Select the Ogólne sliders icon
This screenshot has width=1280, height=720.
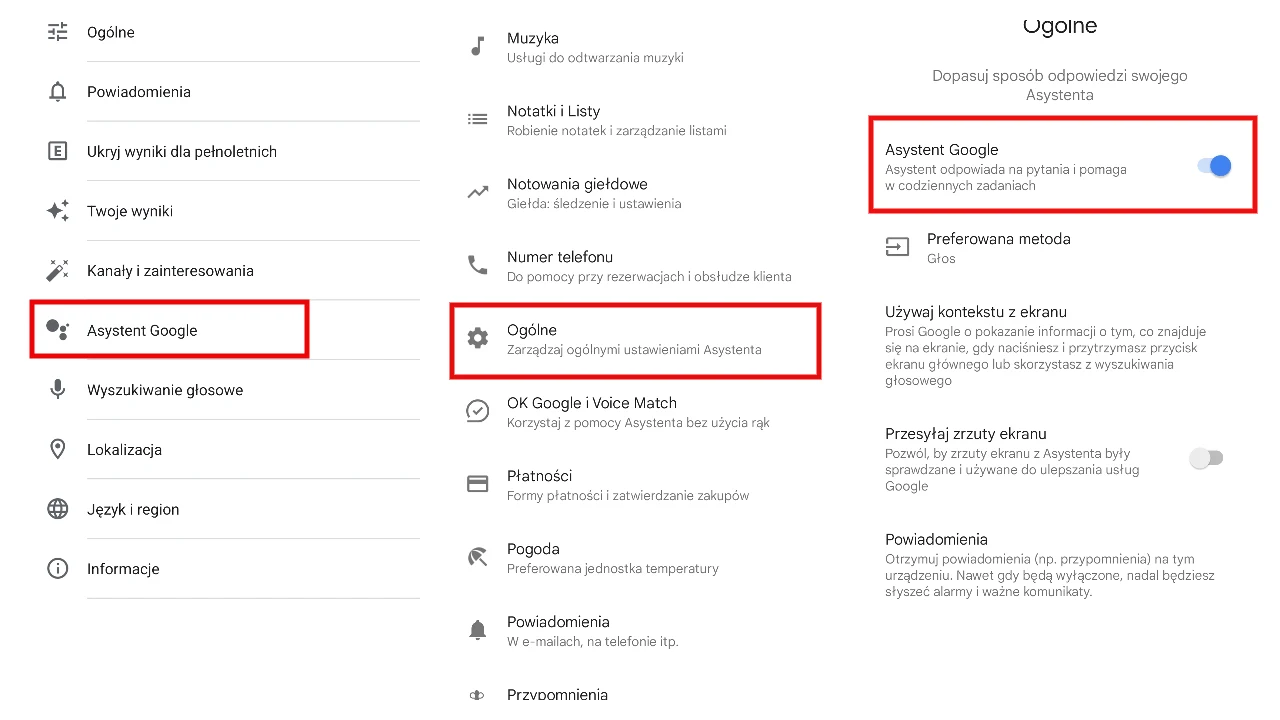57,32
